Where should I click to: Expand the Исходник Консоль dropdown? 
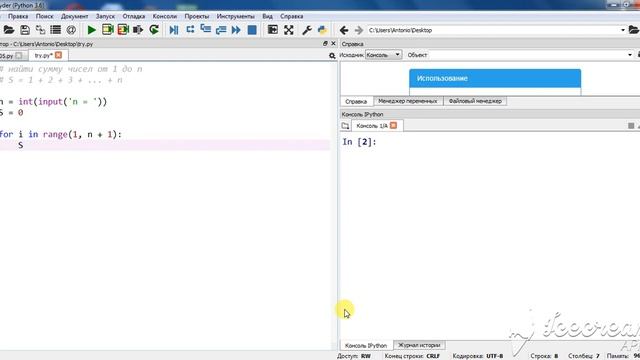point(383,55)
